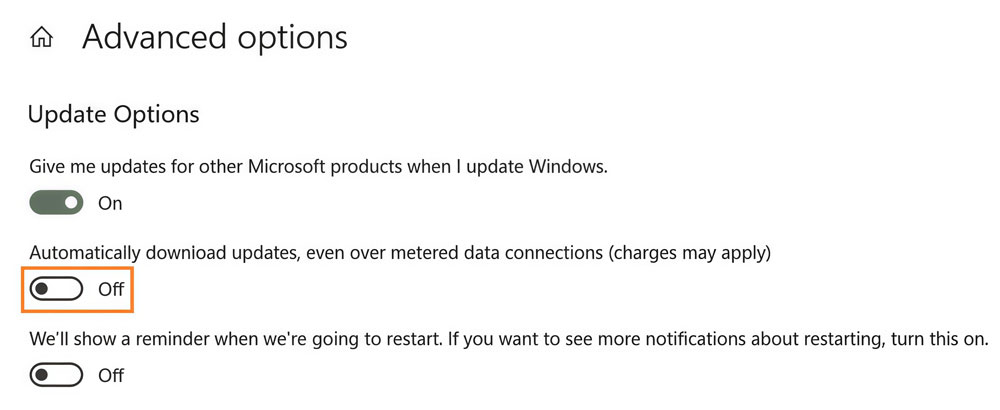Viewport: 1000px width, 410px height.
Task: Click the "On" label beside Microsoft products toggle
Action: point(110,203)
